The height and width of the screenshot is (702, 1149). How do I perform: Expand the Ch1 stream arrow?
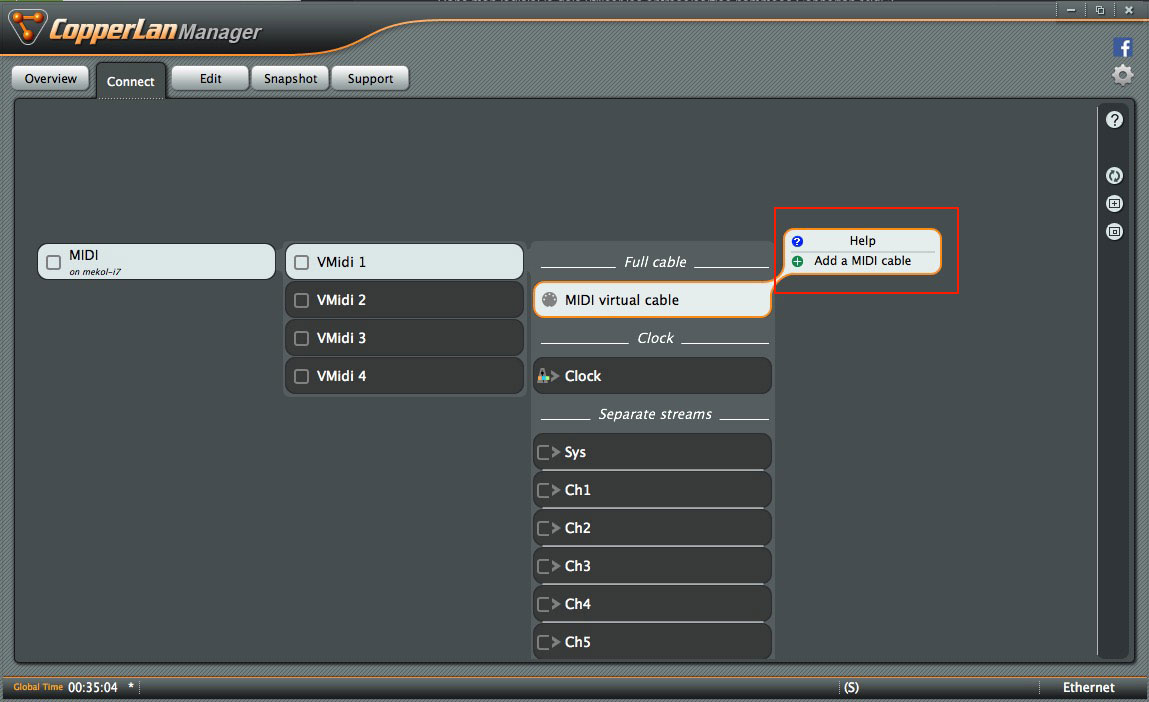pyautogui.click(x=547, y=490)
